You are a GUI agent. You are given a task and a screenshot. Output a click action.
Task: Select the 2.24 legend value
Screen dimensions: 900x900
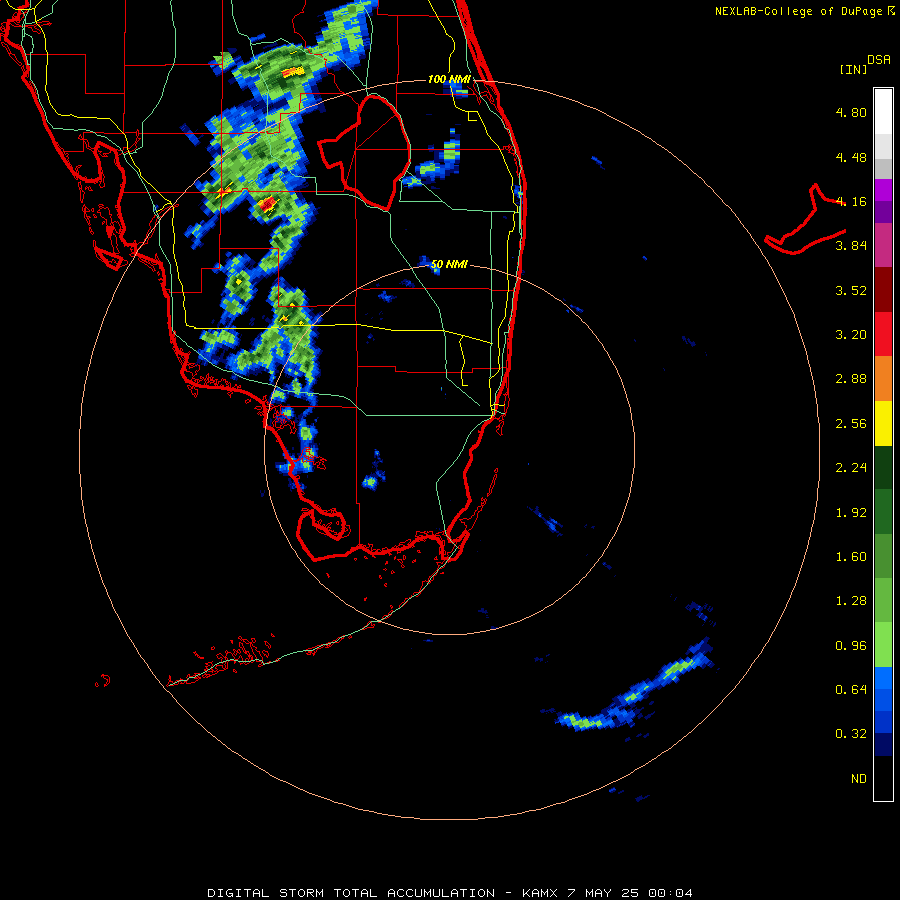point(851,468)
